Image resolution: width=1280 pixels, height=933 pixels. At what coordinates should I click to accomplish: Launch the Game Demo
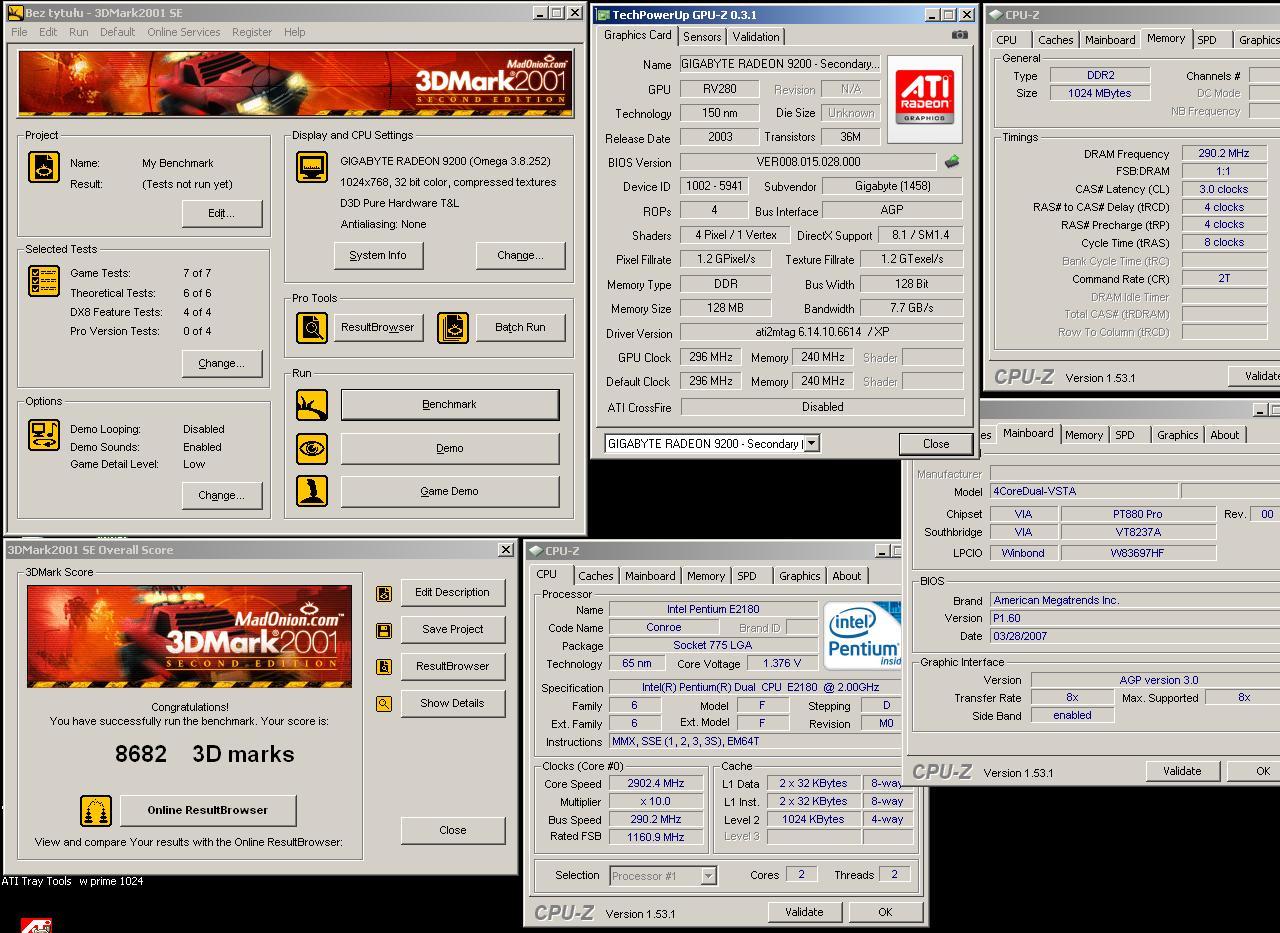click(x=449, y=491)
